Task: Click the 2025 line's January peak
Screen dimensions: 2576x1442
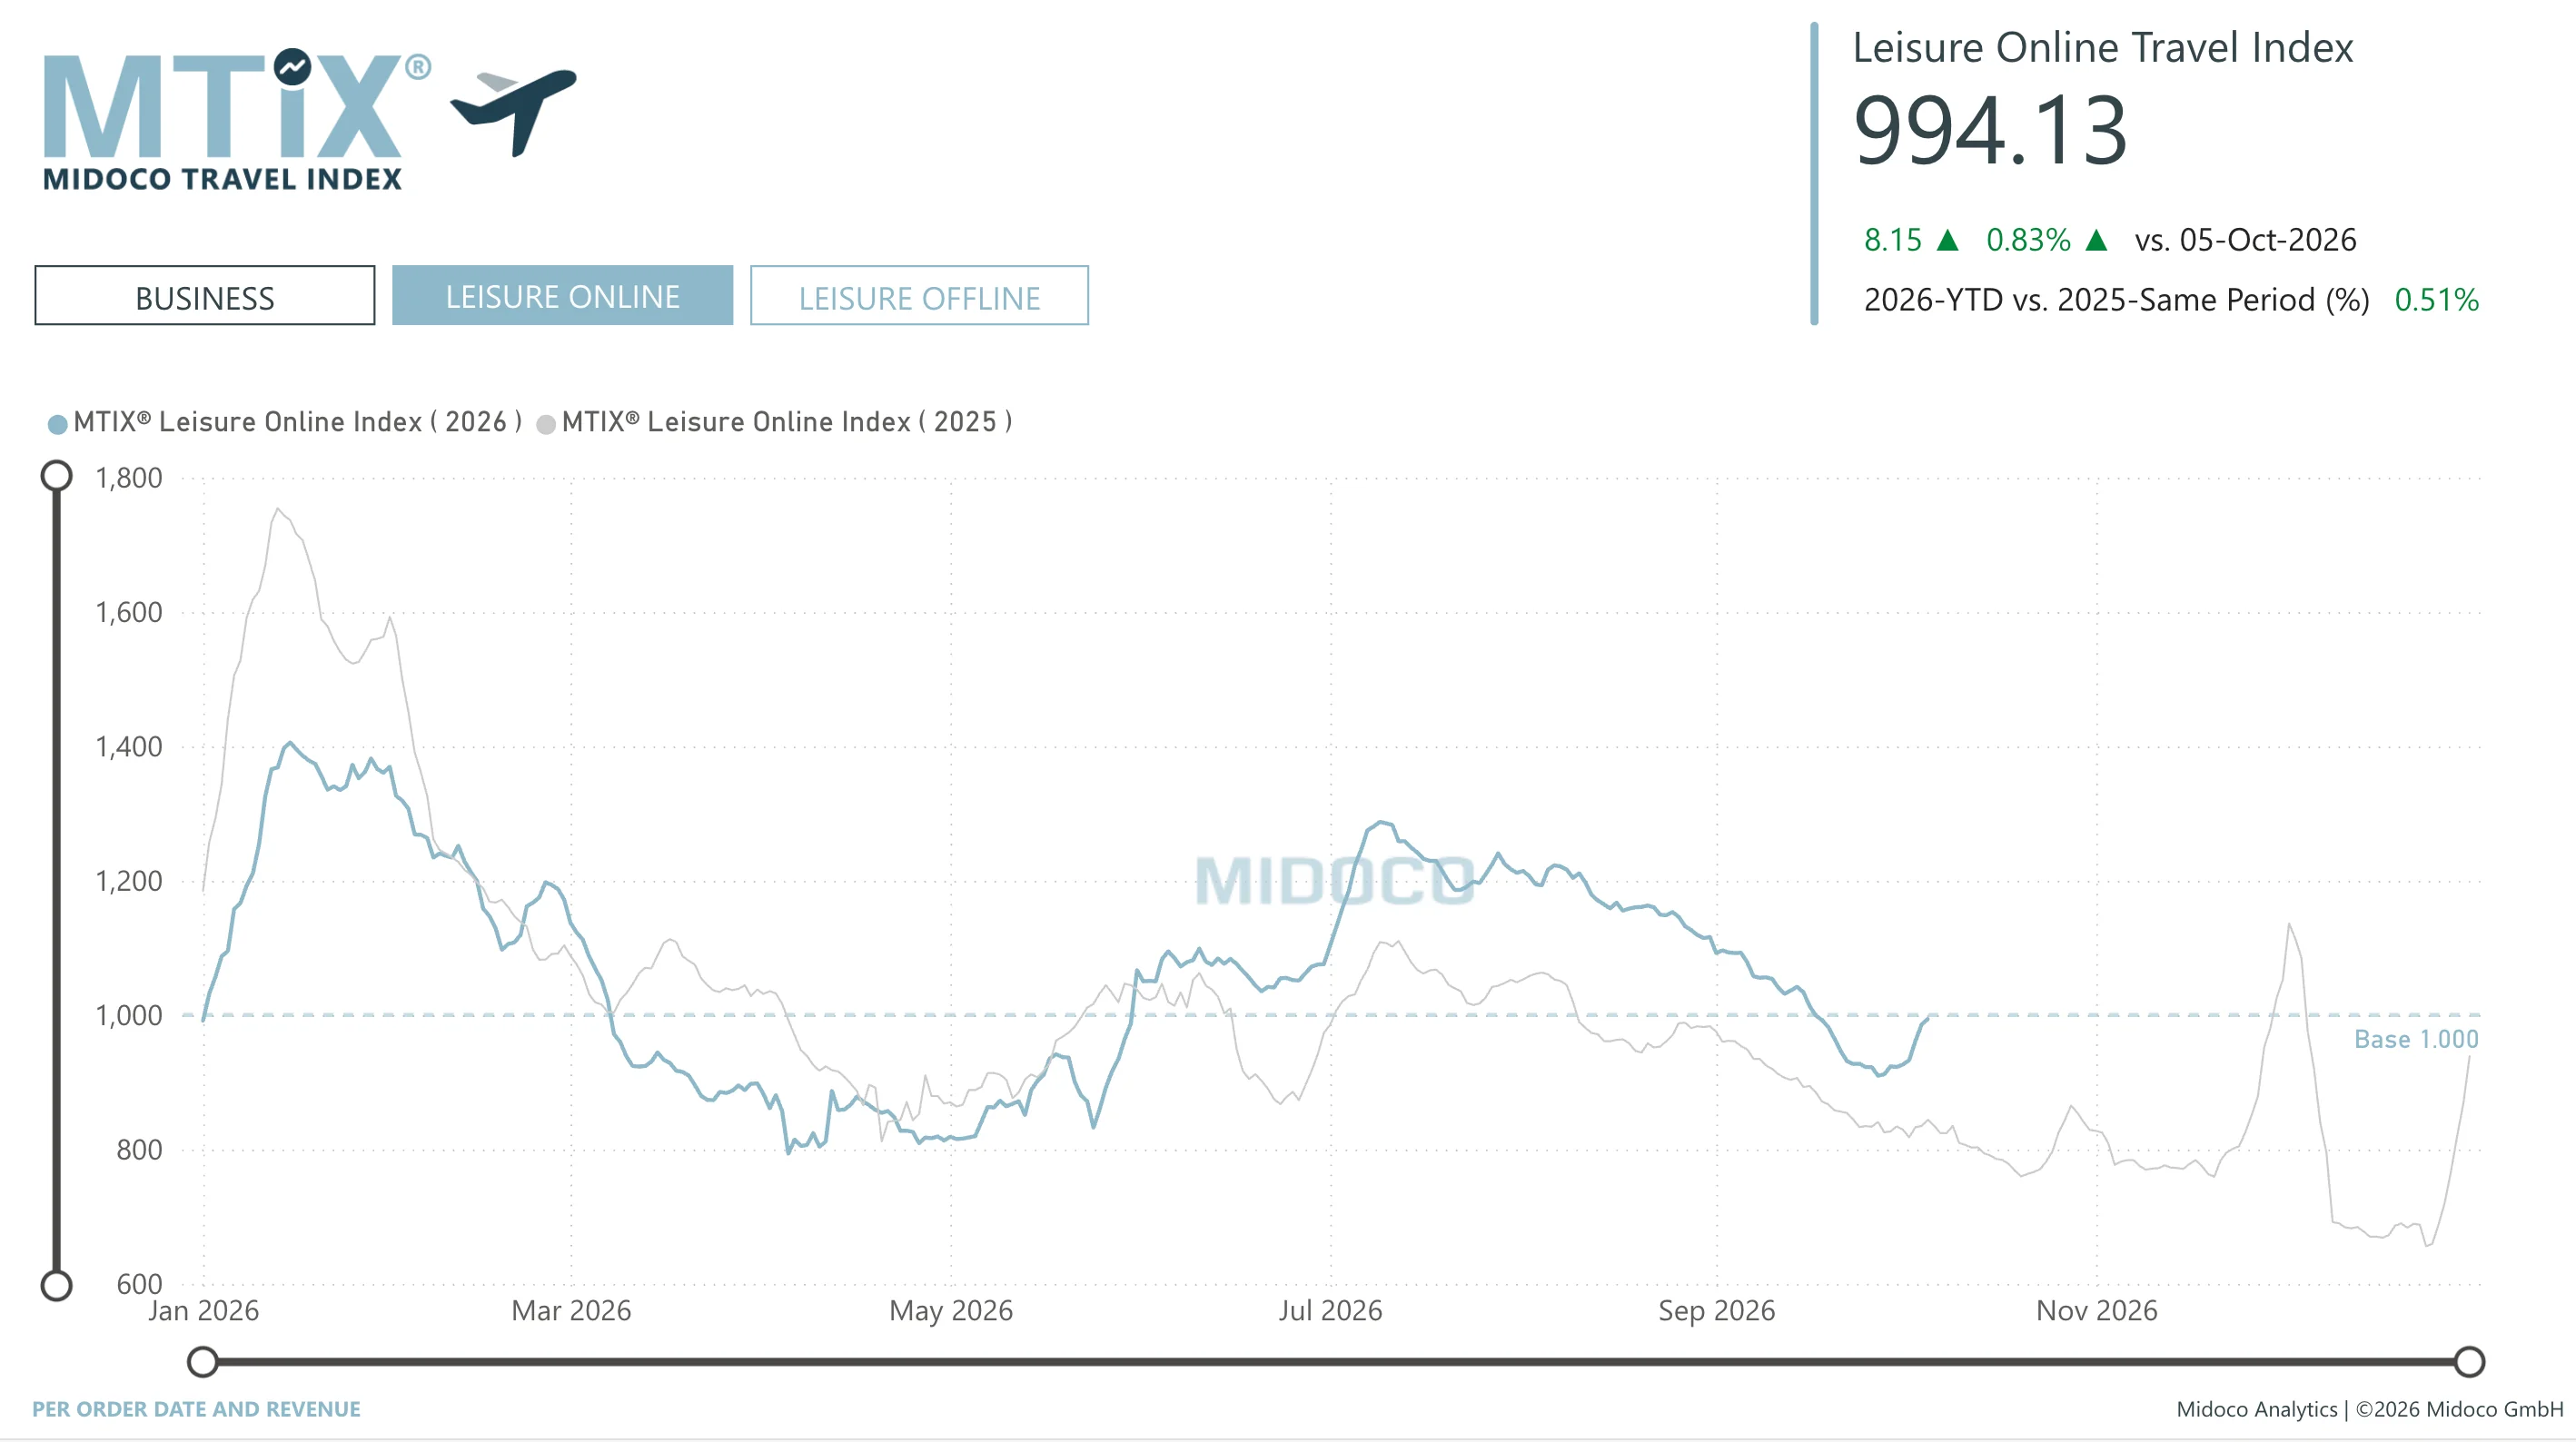Action: pyautogui.click(x=277, y=510)
